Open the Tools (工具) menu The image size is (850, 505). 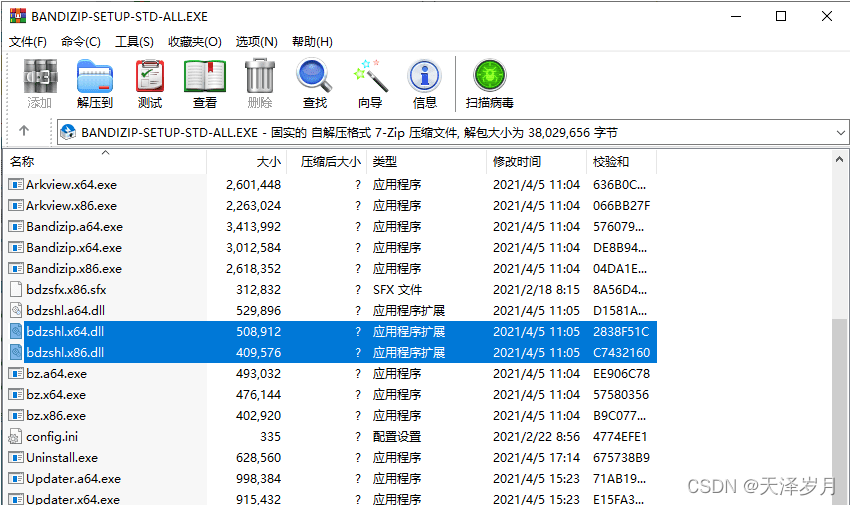(134, 42)
